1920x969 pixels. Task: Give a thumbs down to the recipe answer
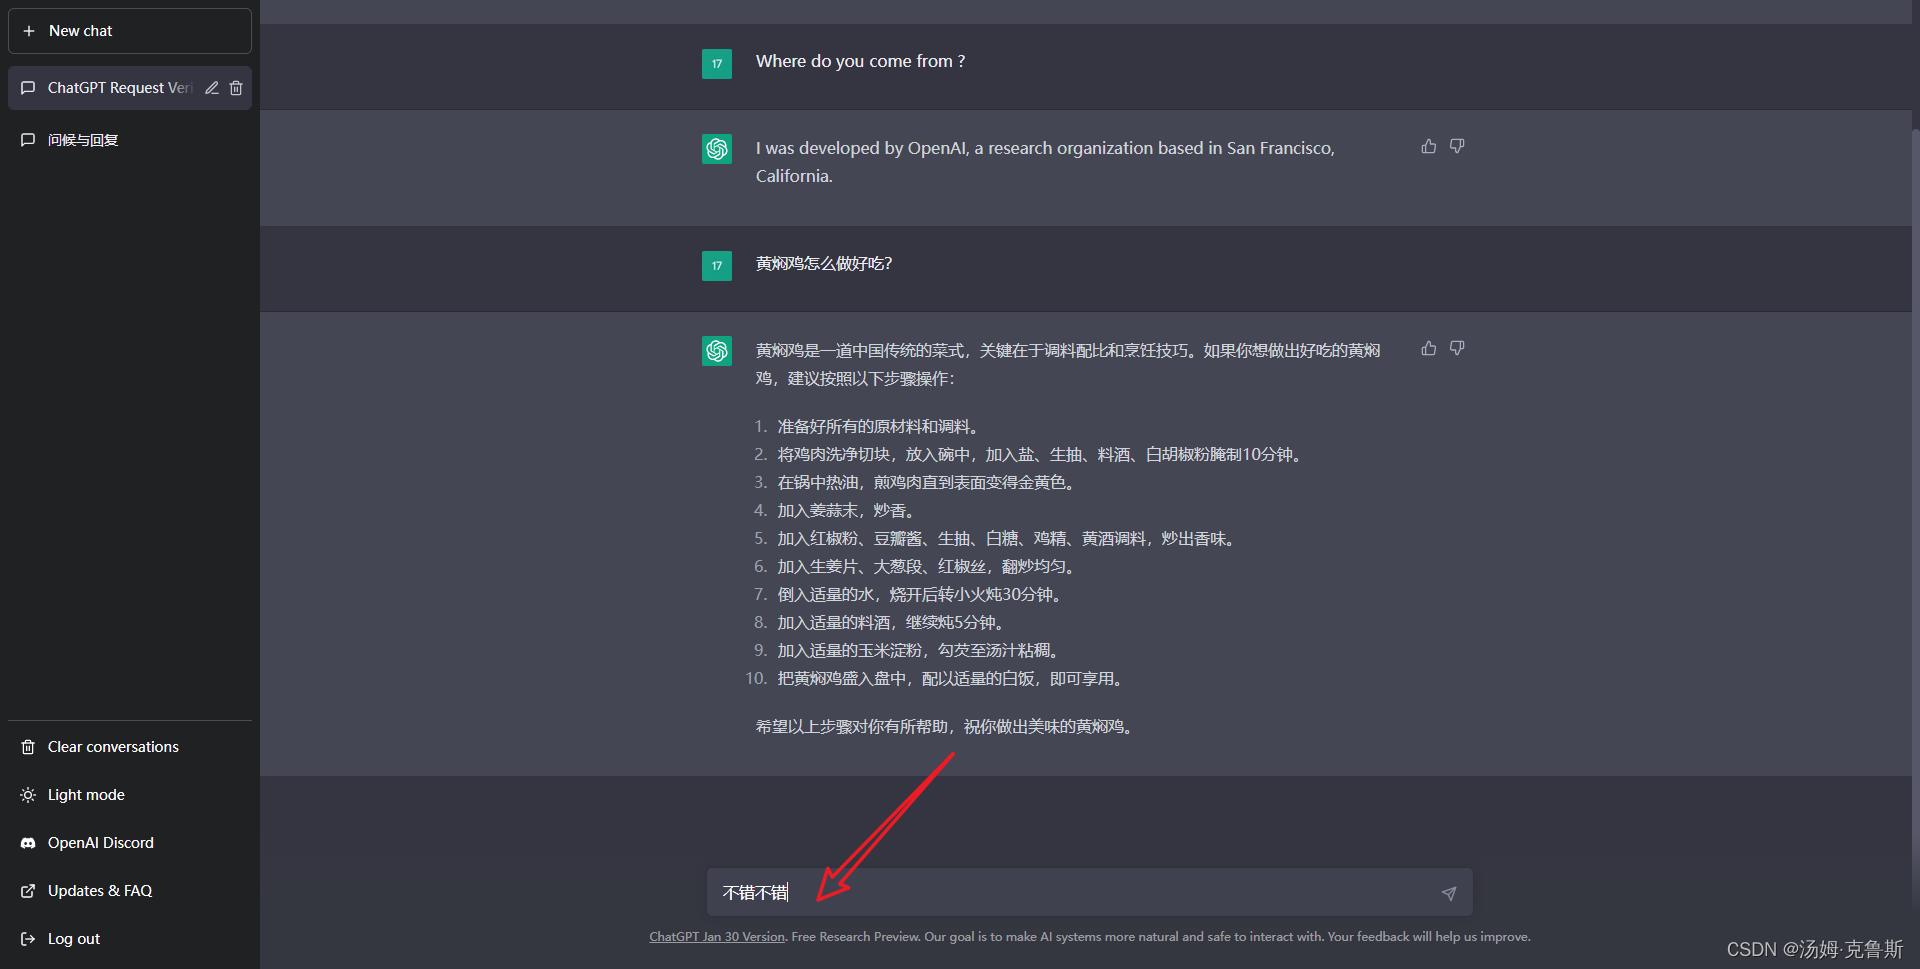coord(1456,348)
